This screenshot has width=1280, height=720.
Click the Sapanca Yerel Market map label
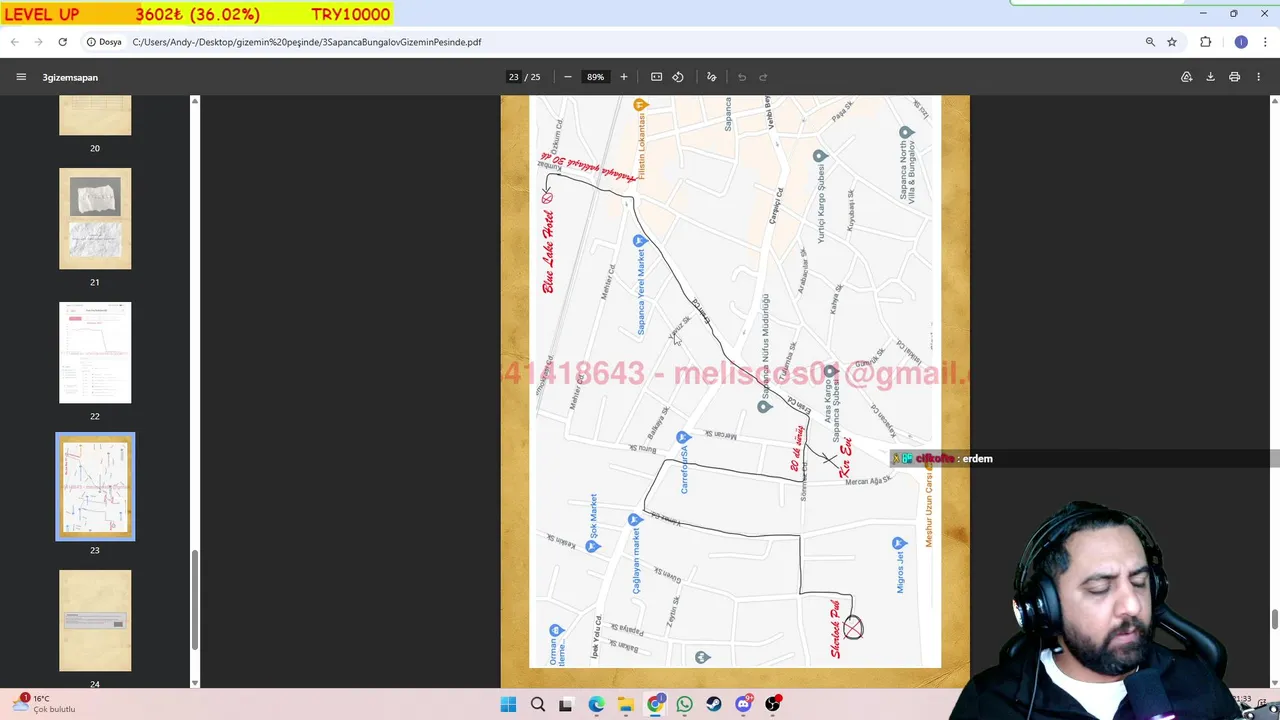click(x=641, y=293)
